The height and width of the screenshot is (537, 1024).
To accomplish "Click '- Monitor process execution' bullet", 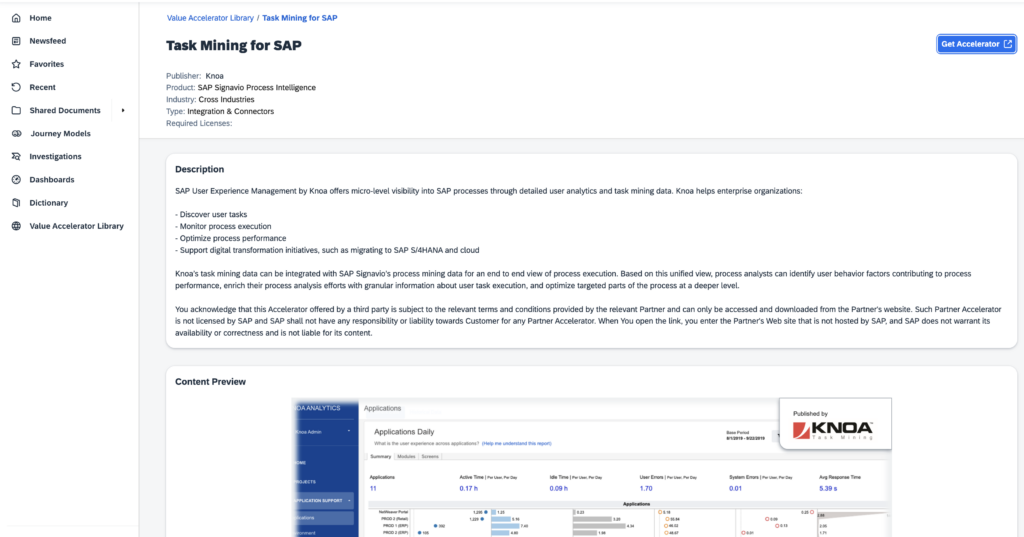I will (223, 226).
